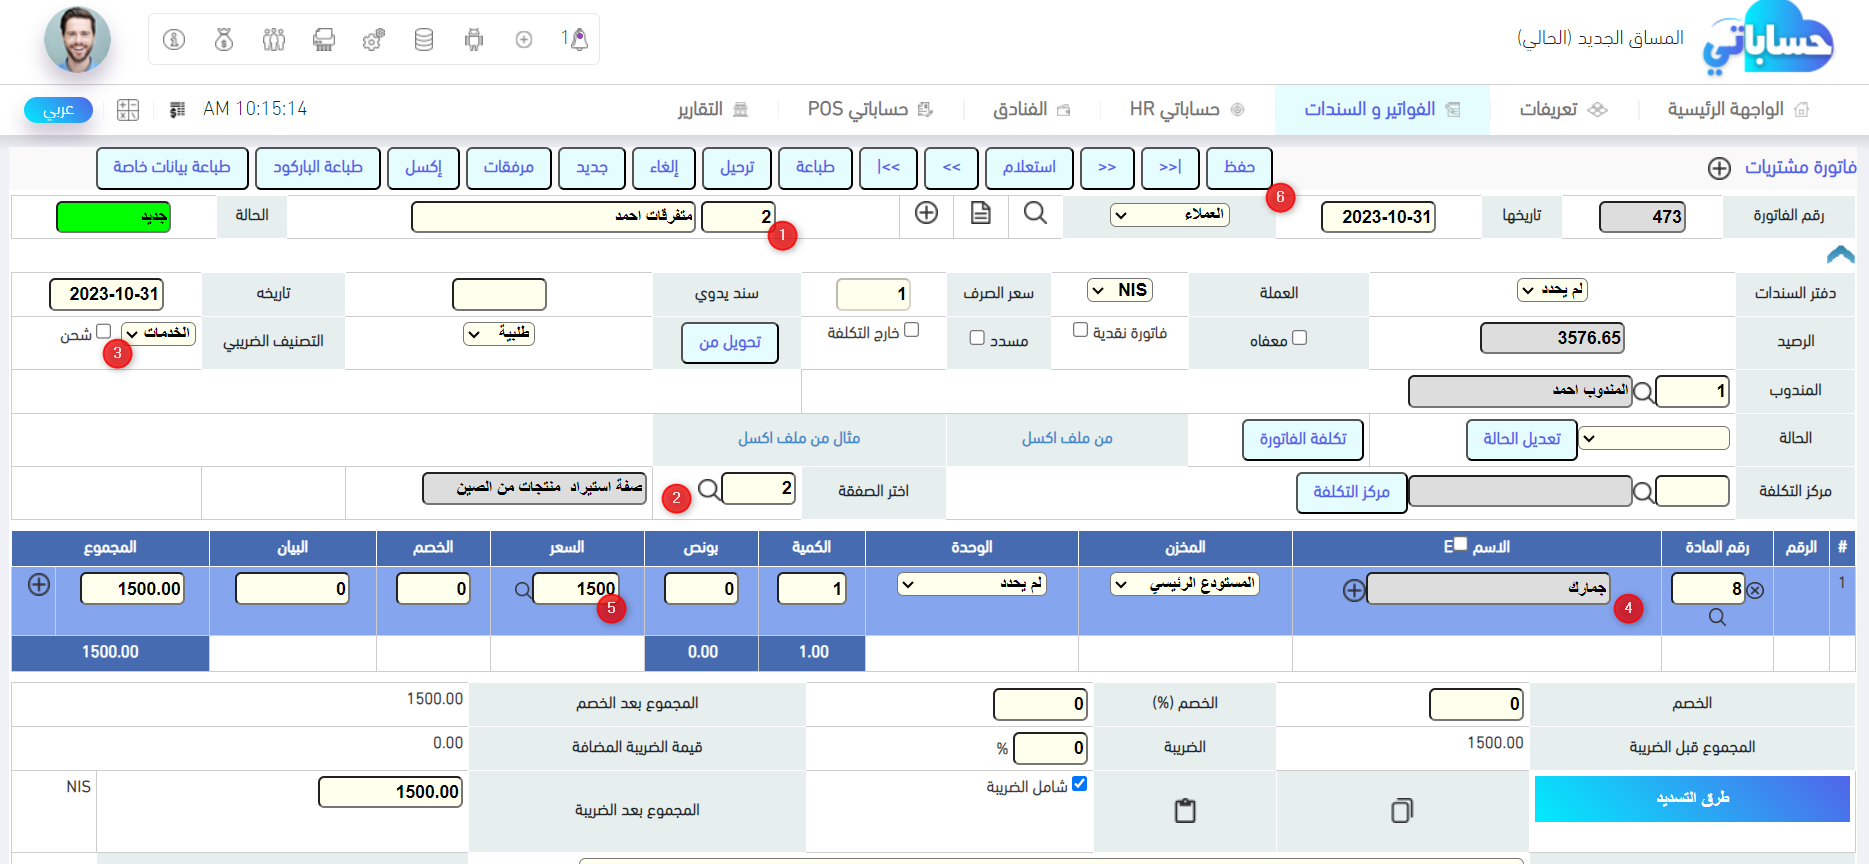Switch to the التقارير tab

[712, 109]
